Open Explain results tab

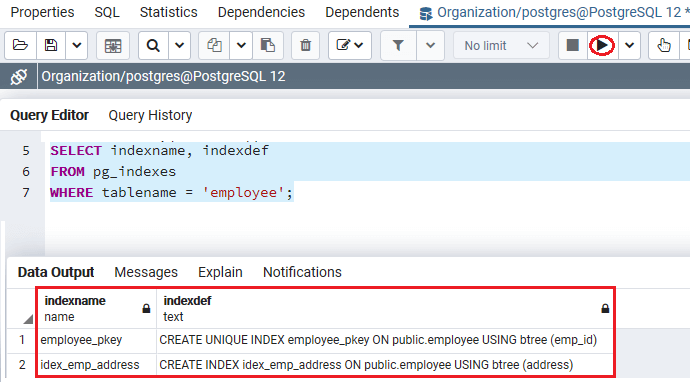pos(220,272)
